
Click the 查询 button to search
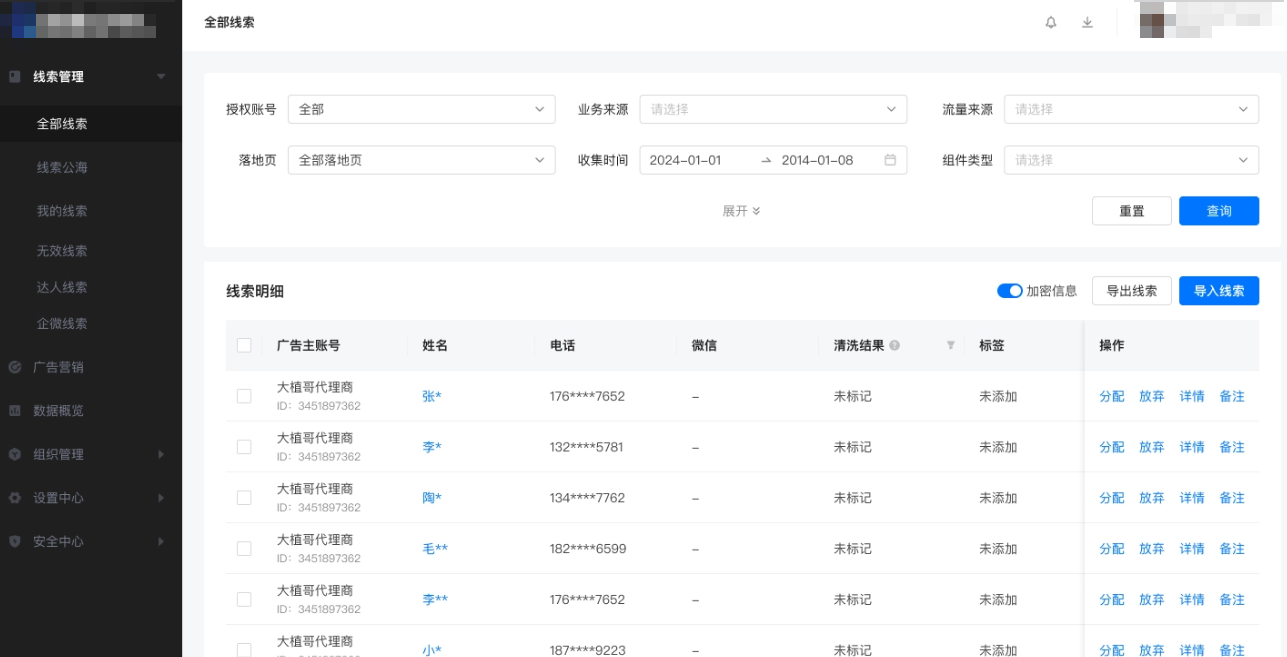(1219, 210)
